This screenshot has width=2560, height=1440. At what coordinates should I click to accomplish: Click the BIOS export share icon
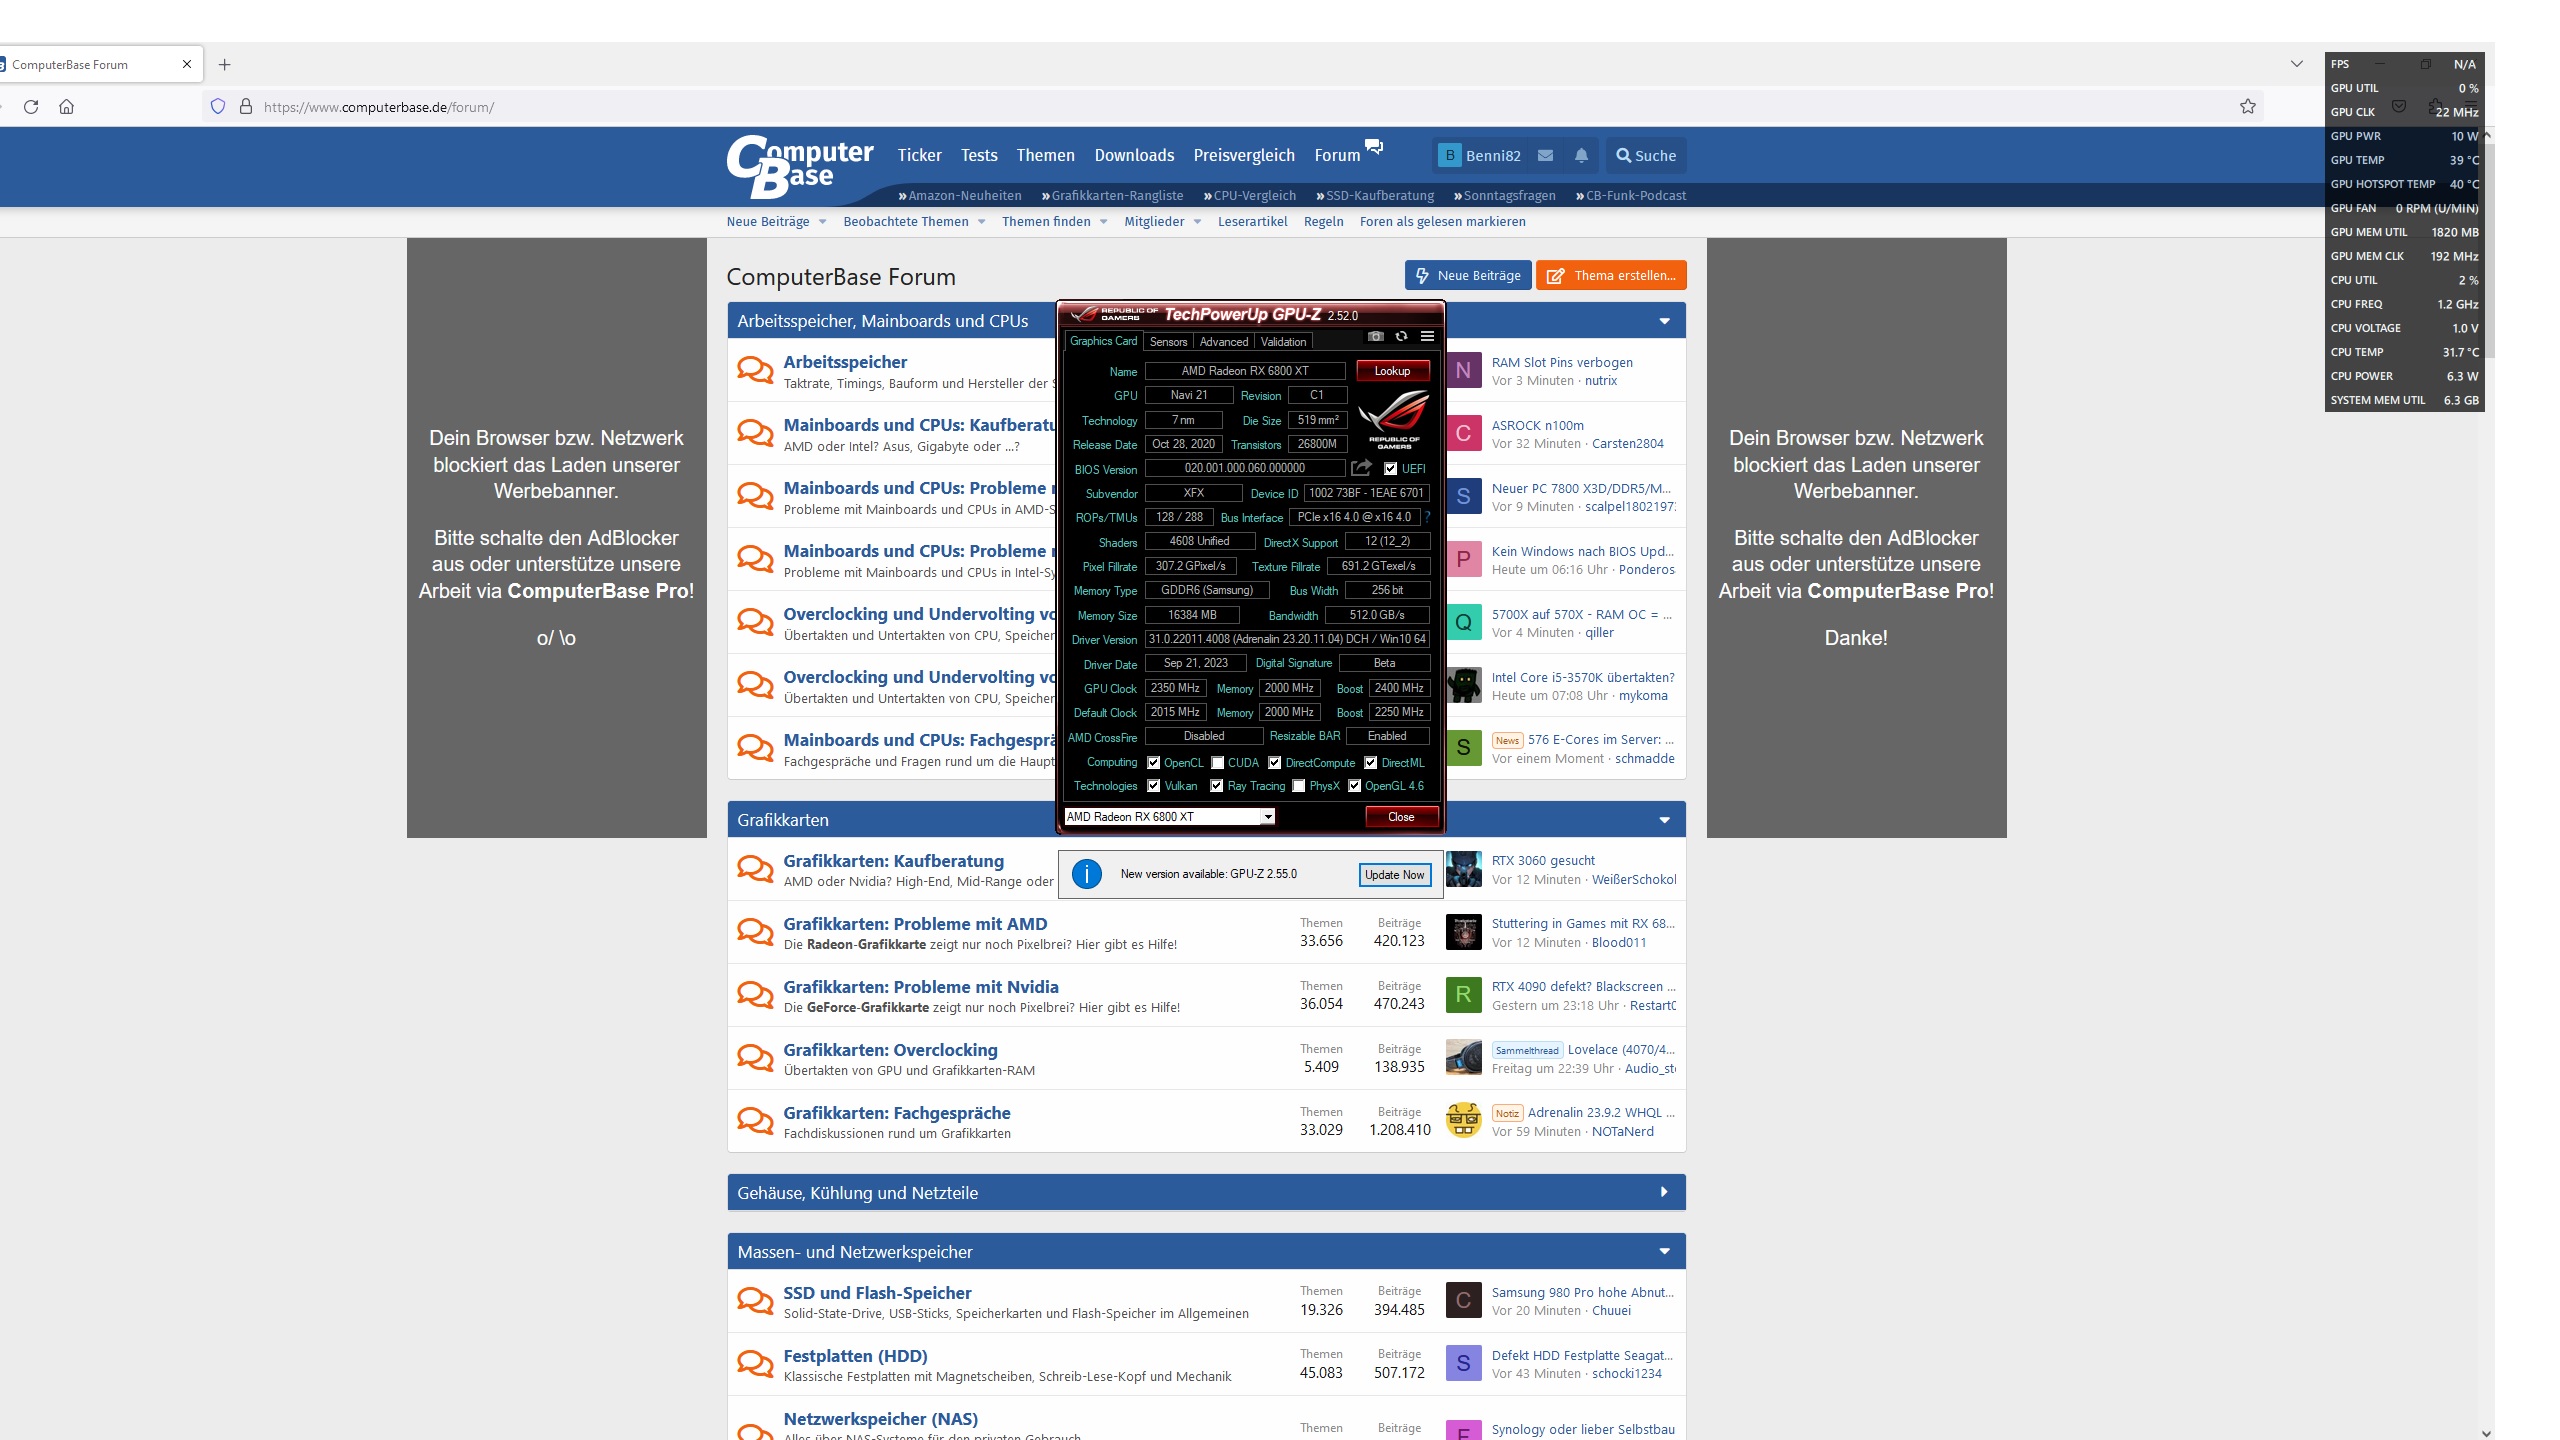pyautogui.click(x=1361, y=468)
